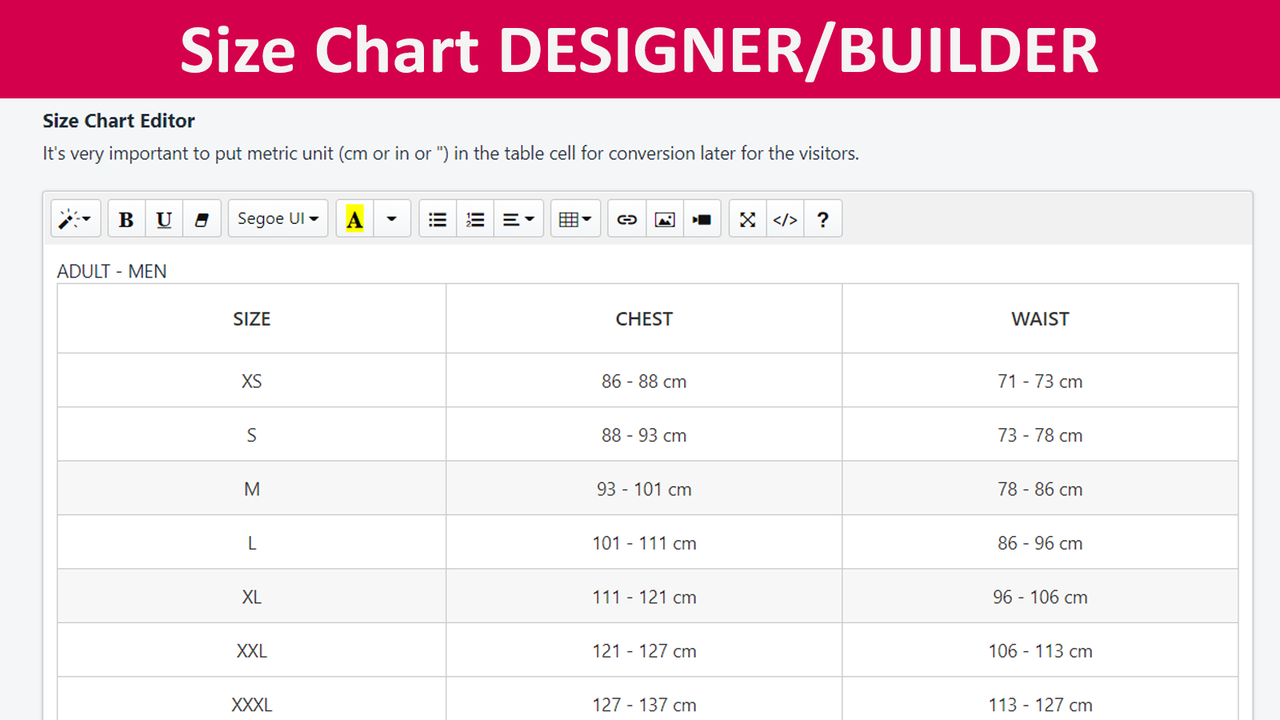
Task: Open the paragraph alignment dropdown
Action: [519, 218]
